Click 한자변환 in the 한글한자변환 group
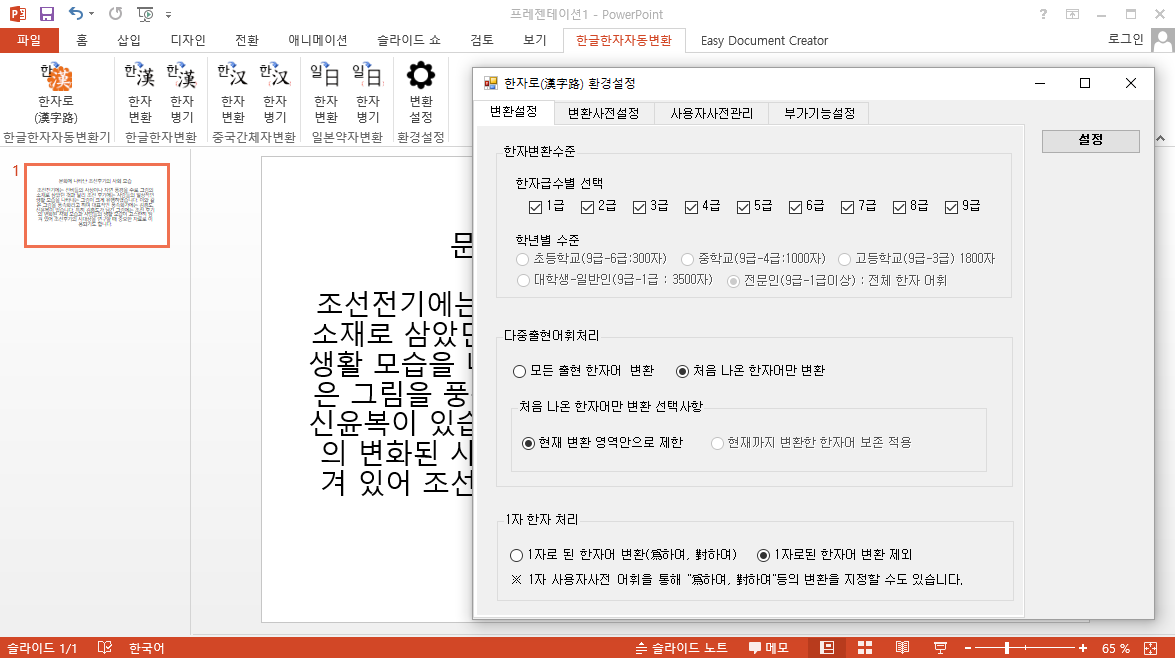Viewport: 1175px width, 658px height. 140,92
